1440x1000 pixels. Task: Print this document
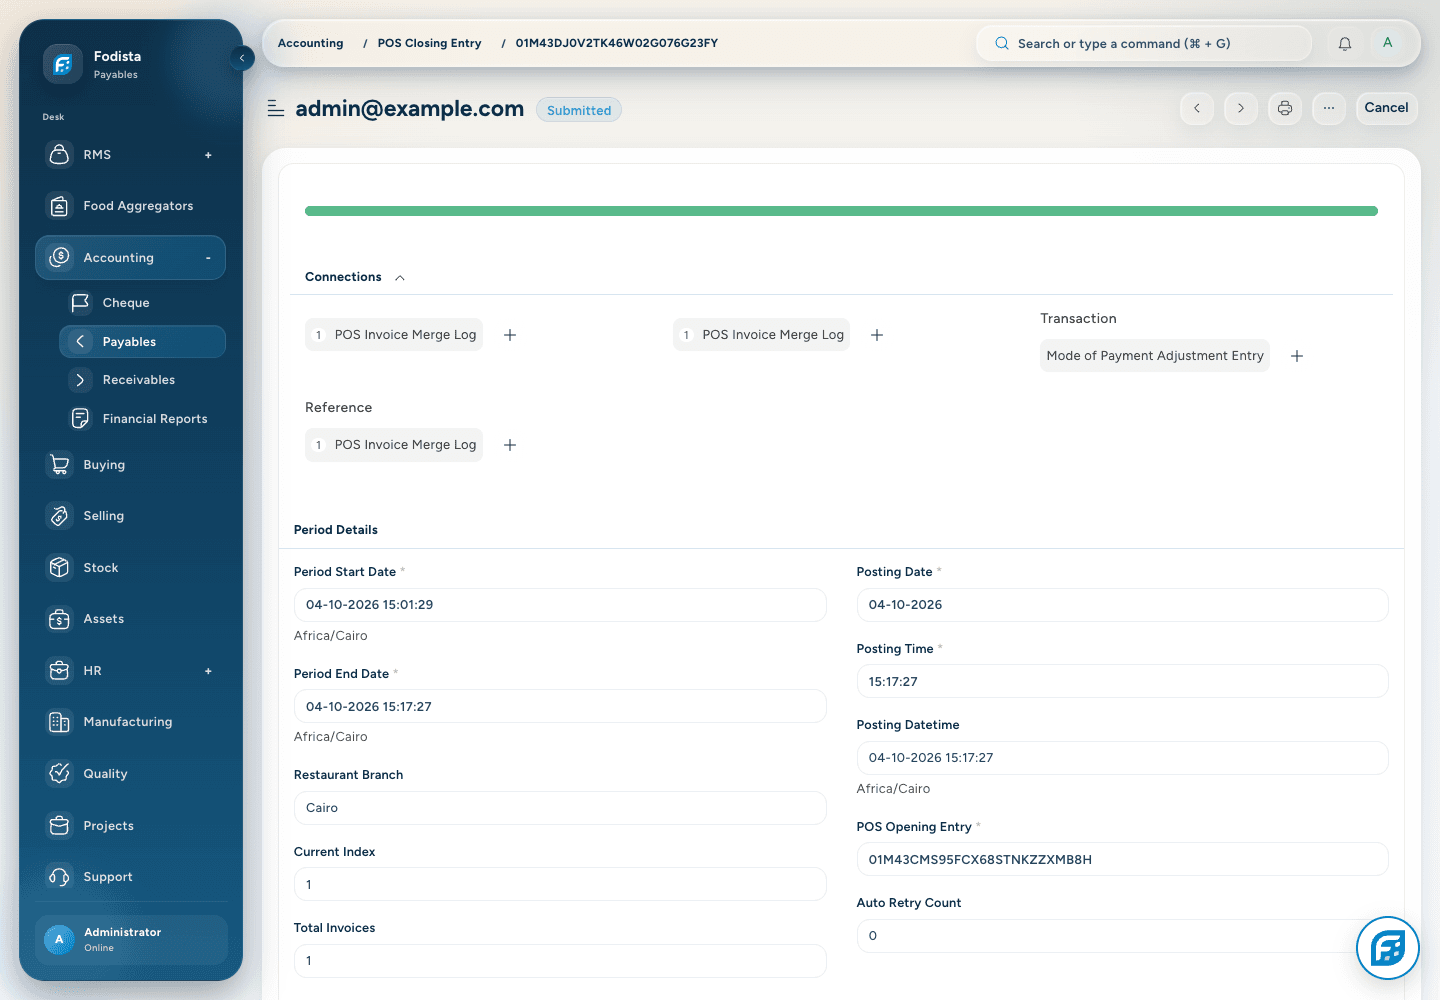(1285, 108)
